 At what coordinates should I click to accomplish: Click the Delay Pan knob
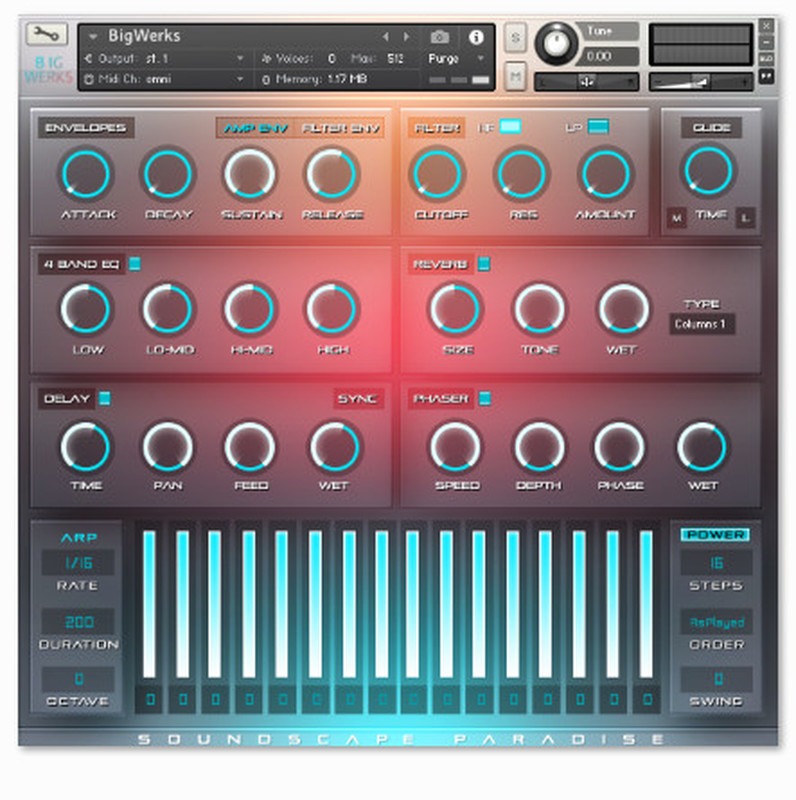click(x=168, y=447)
